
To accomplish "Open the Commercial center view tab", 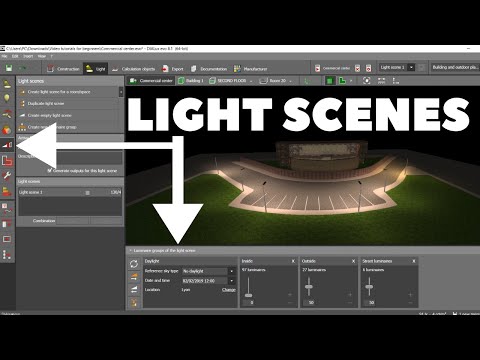I will coord(151,81).
